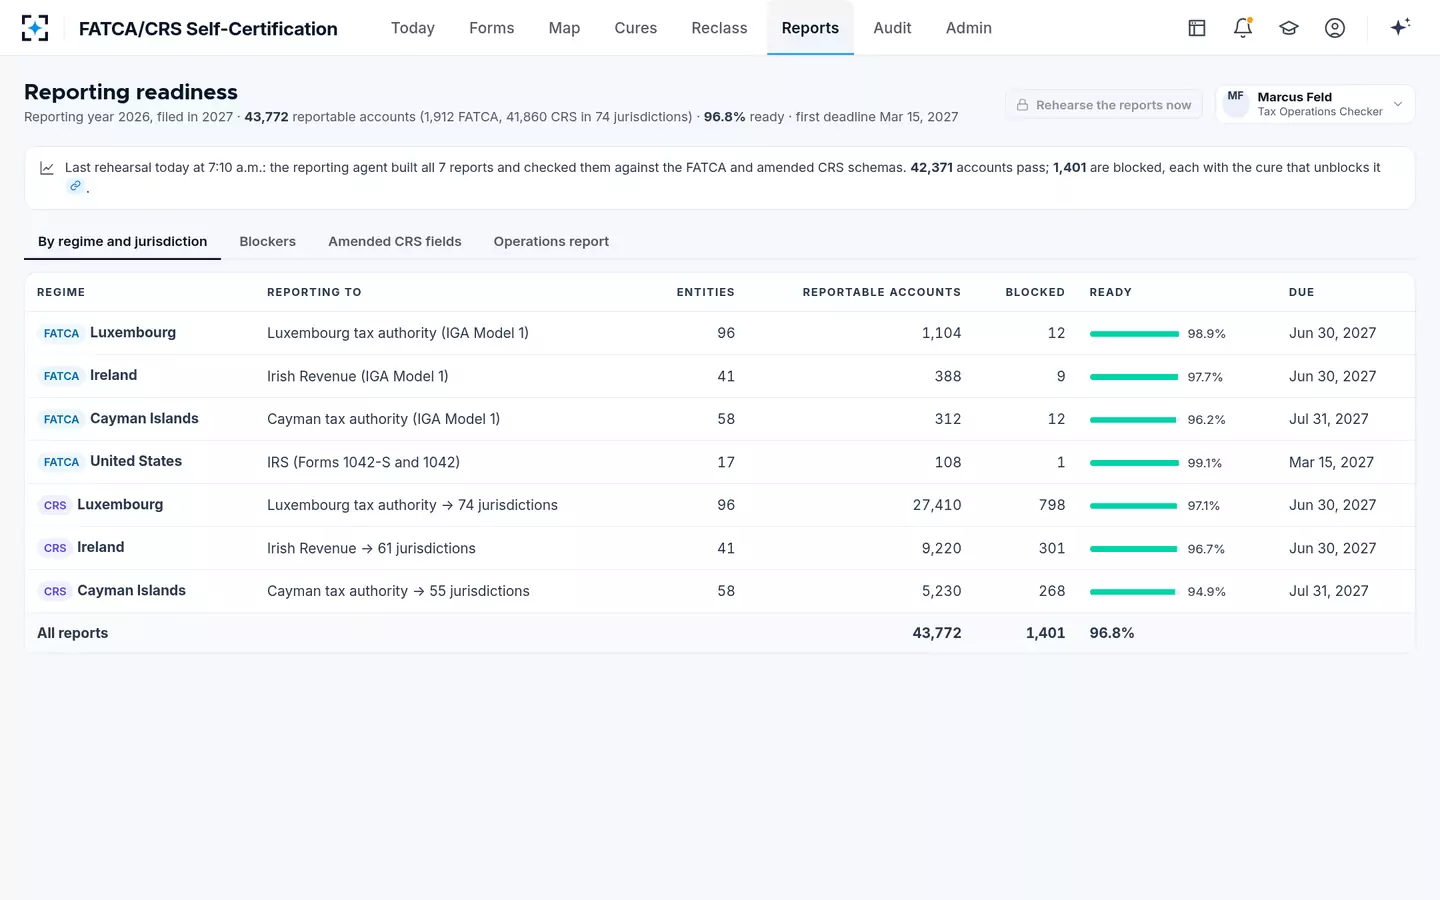Open the graduation cap learning icon
This screenshot has height=900, width=1440.
(1289, 28)
